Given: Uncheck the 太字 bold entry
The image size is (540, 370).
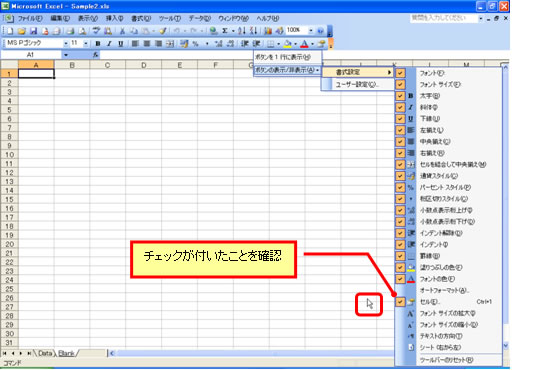Looking at the screenshot, I should [x=448, y=96].
